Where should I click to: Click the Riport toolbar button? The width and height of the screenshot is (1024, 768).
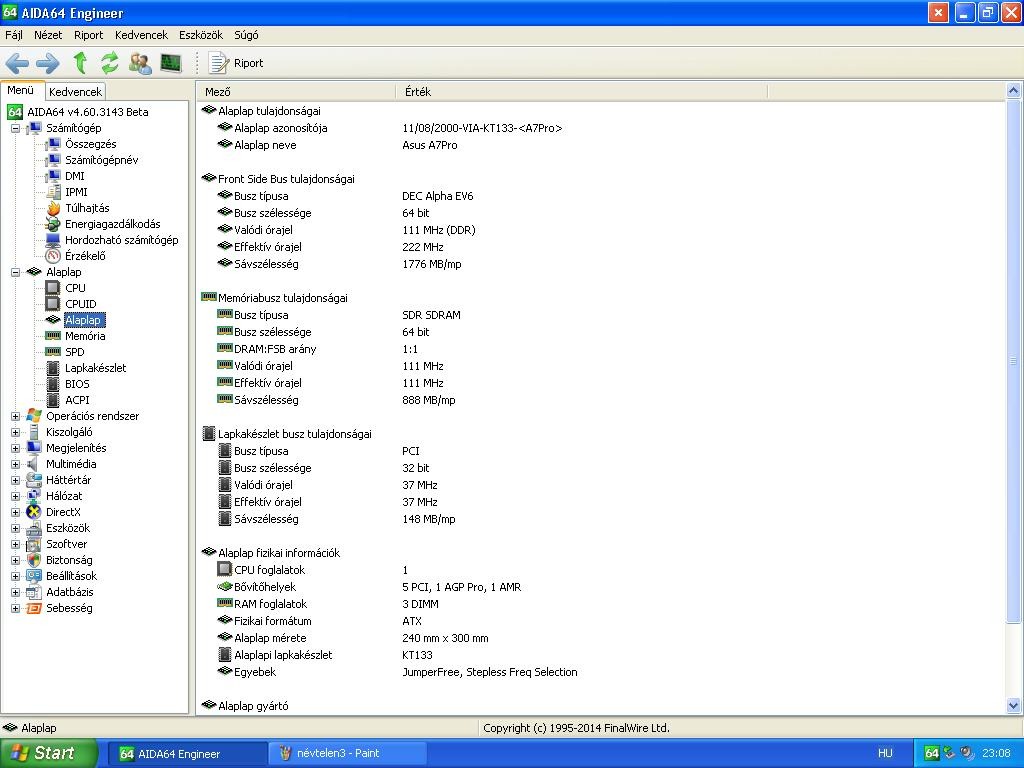tap(236, 63)
